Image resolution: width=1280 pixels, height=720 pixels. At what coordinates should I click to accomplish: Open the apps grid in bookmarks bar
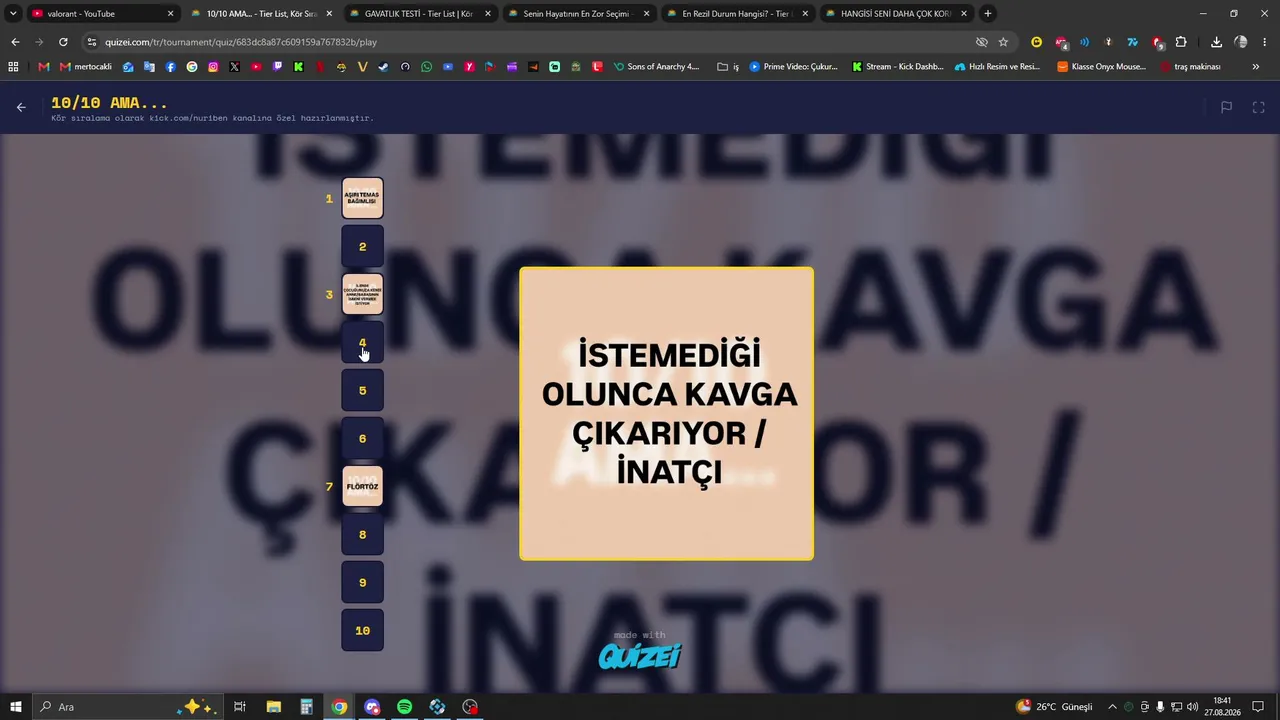pyautogui.click(x=13, y=67)
